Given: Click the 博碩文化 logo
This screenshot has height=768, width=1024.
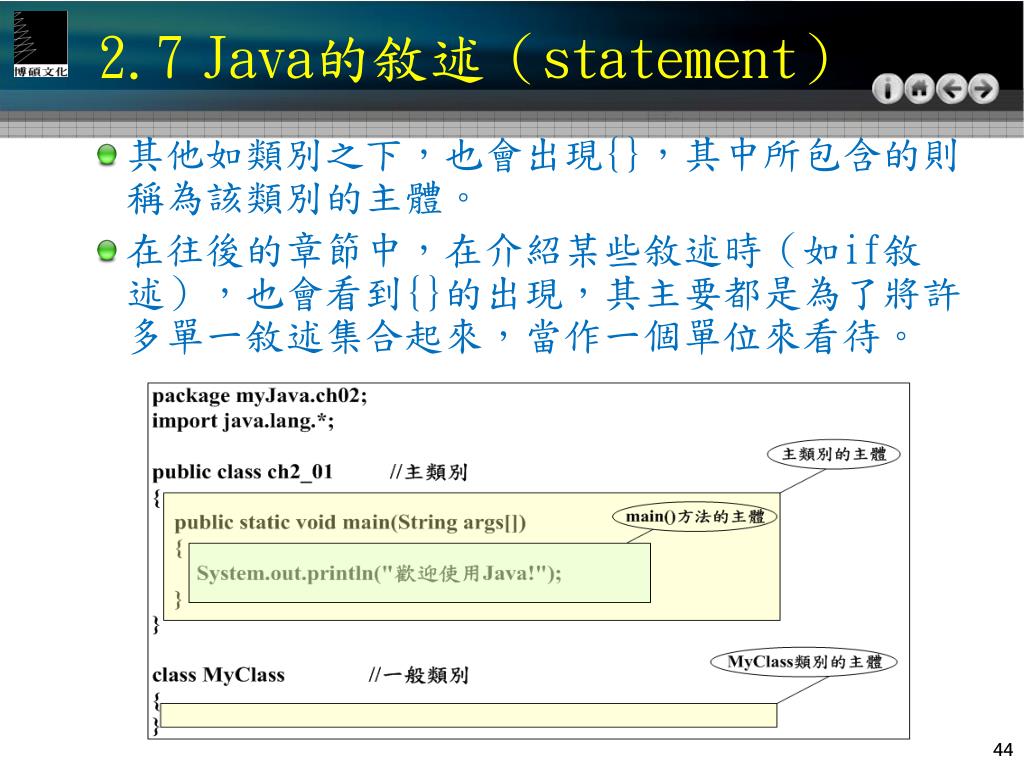Looking at the screenshot, I should click(x=40, y=44).
